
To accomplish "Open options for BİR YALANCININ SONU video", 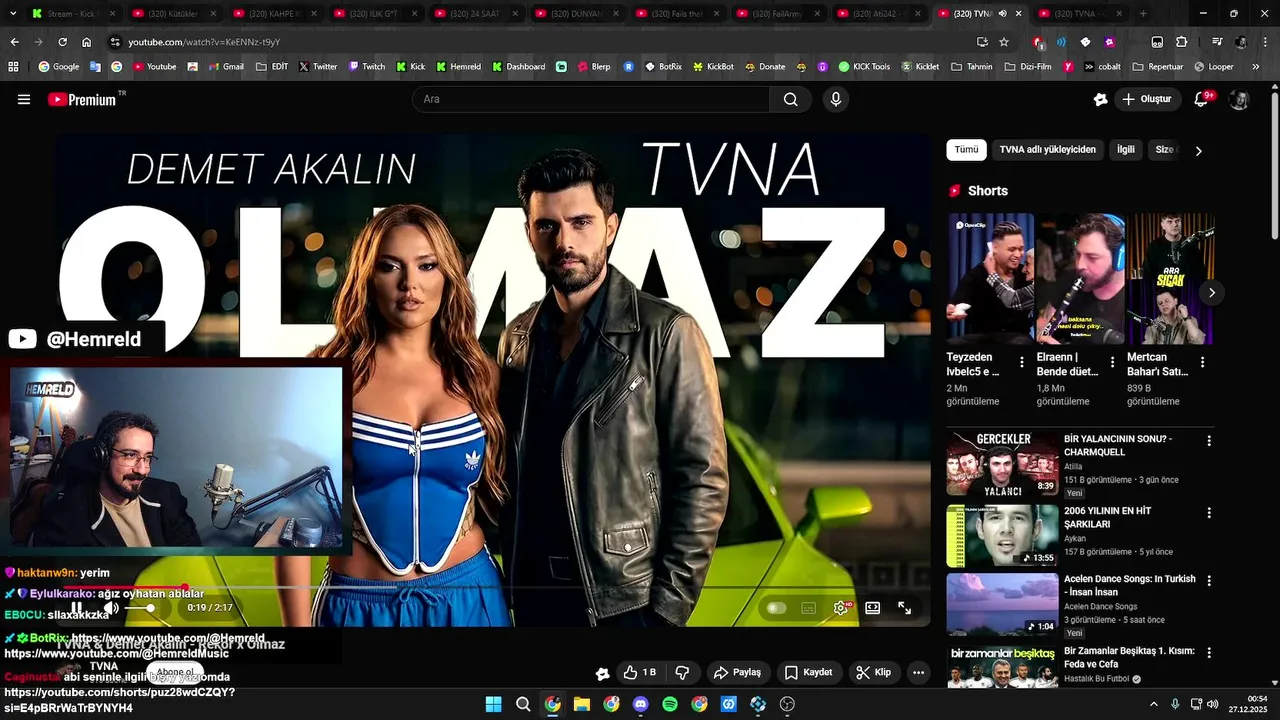I will 1209,441.
